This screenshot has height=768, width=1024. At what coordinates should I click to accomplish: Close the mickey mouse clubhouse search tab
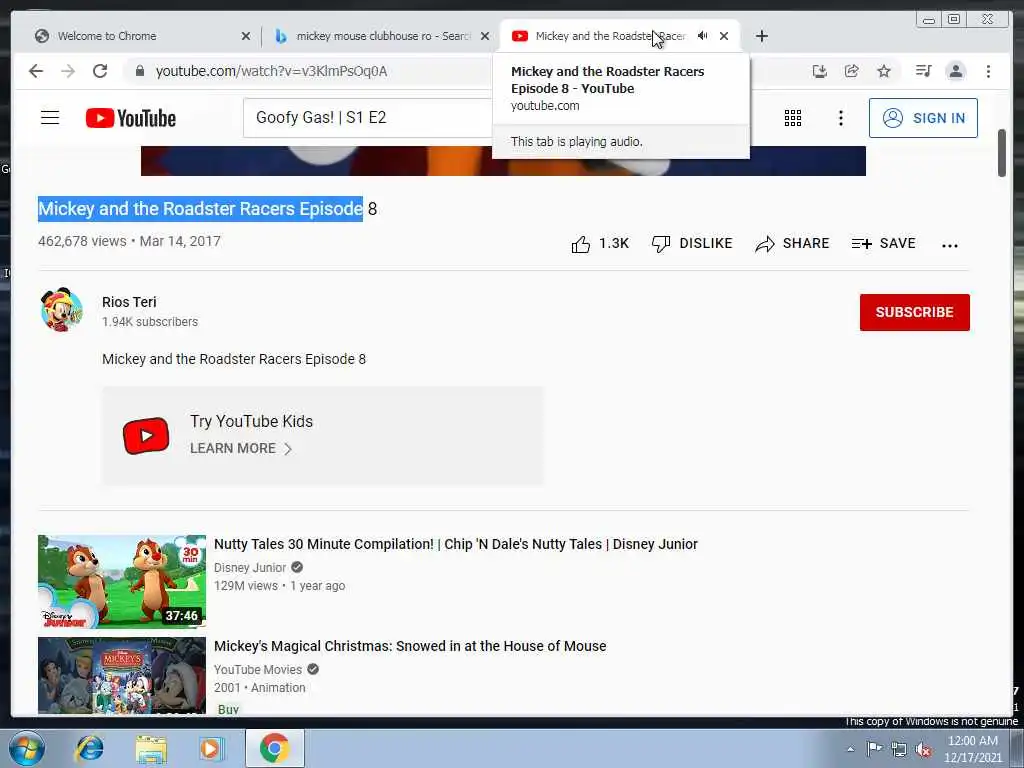click(x=485, y=36)
